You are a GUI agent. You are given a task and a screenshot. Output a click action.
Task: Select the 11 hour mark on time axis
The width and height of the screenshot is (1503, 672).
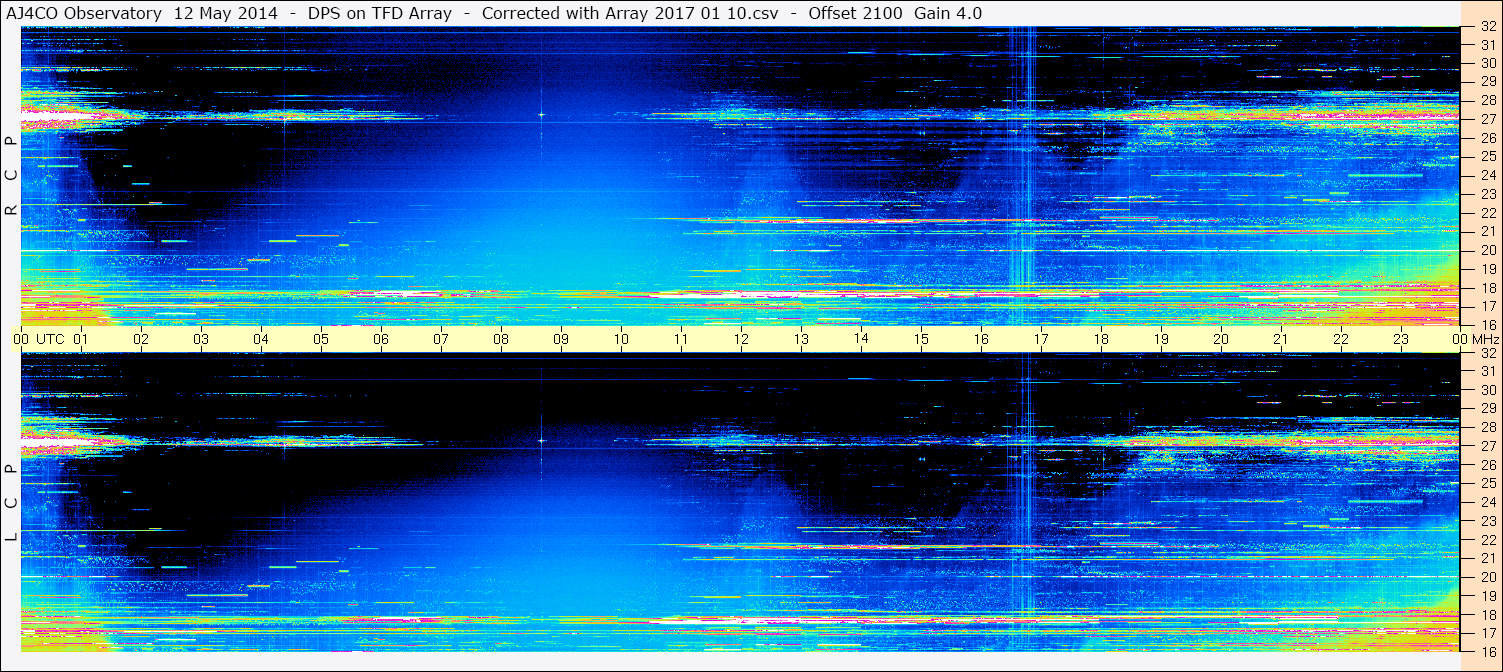click(681, 339)
